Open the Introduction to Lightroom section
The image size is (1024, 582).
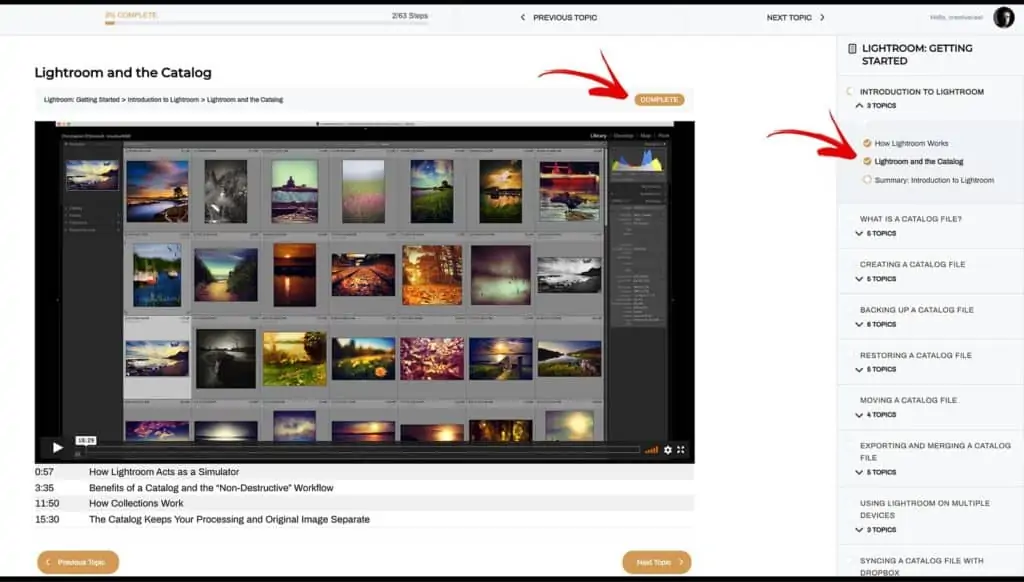(921, 92)
